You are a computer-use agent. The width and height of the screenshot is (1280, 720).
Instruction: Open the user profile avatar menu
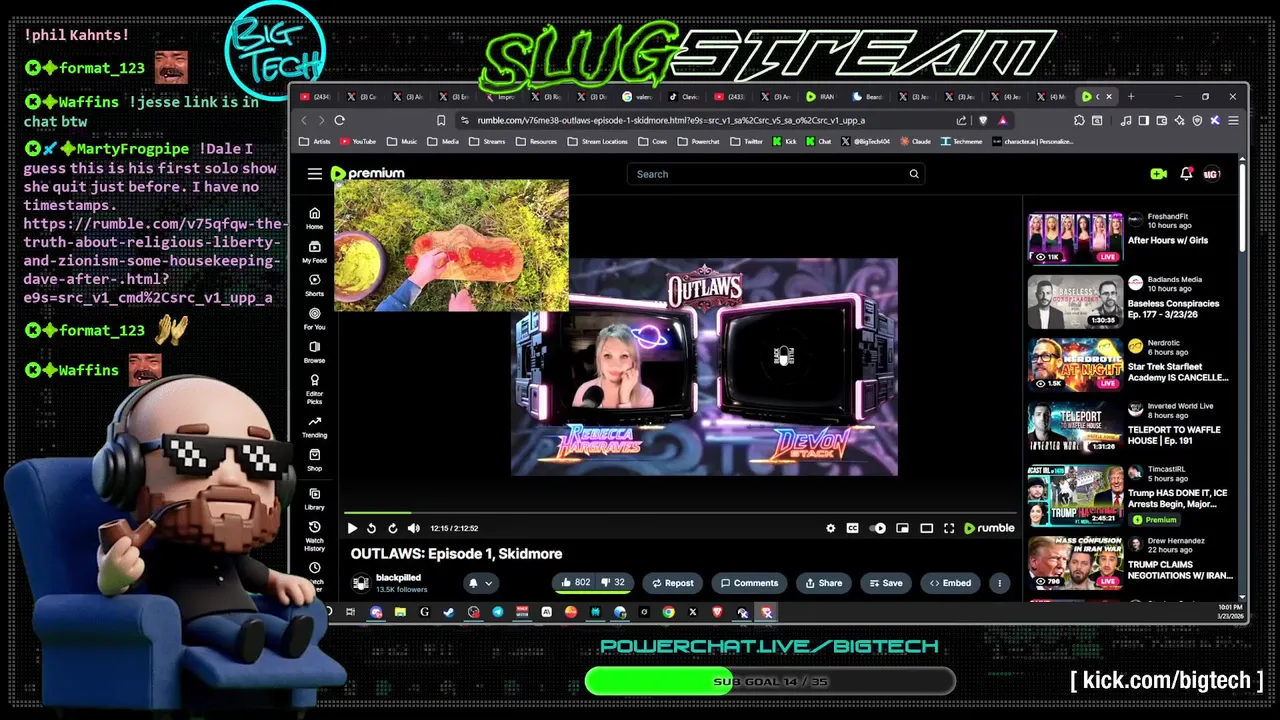click(x=1212, y=174)
